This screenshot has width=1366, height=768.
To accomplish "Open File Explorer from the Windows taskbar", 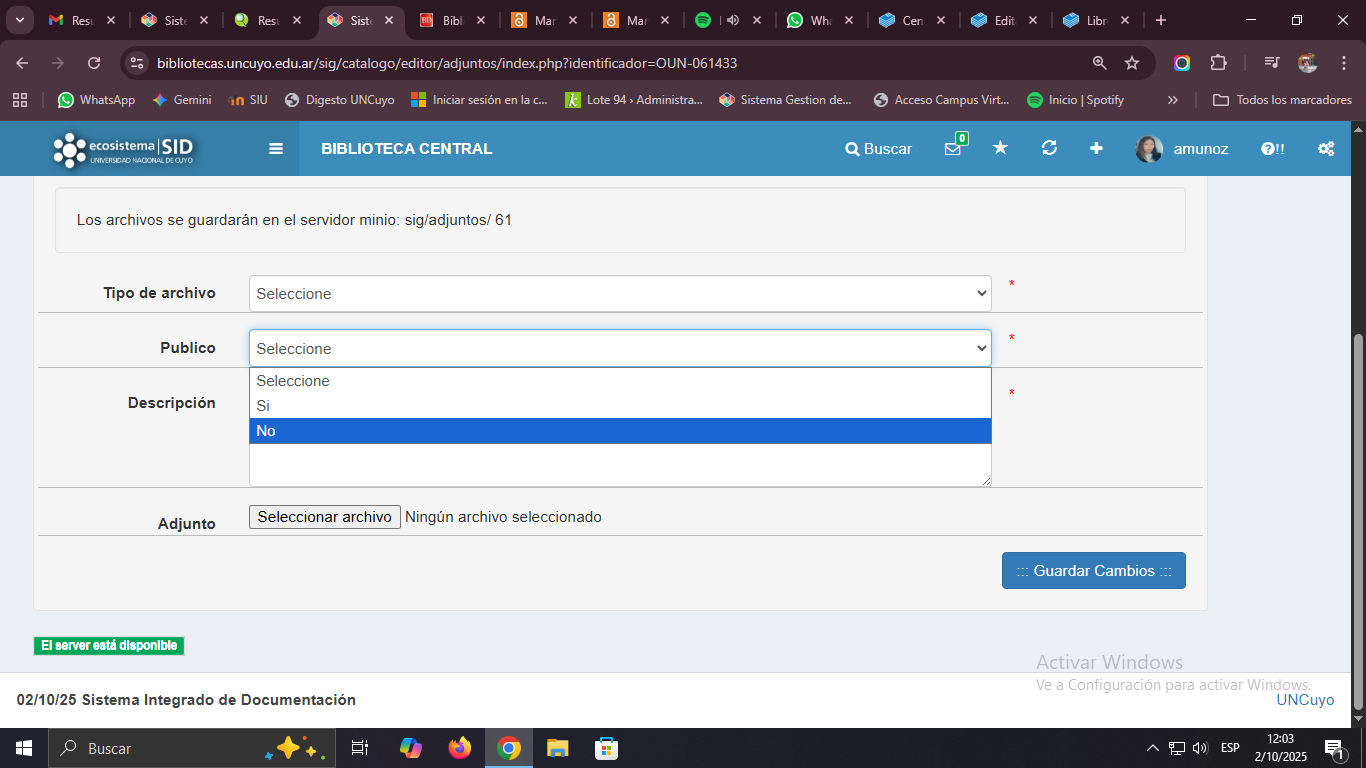I will (x=557, y=748).
